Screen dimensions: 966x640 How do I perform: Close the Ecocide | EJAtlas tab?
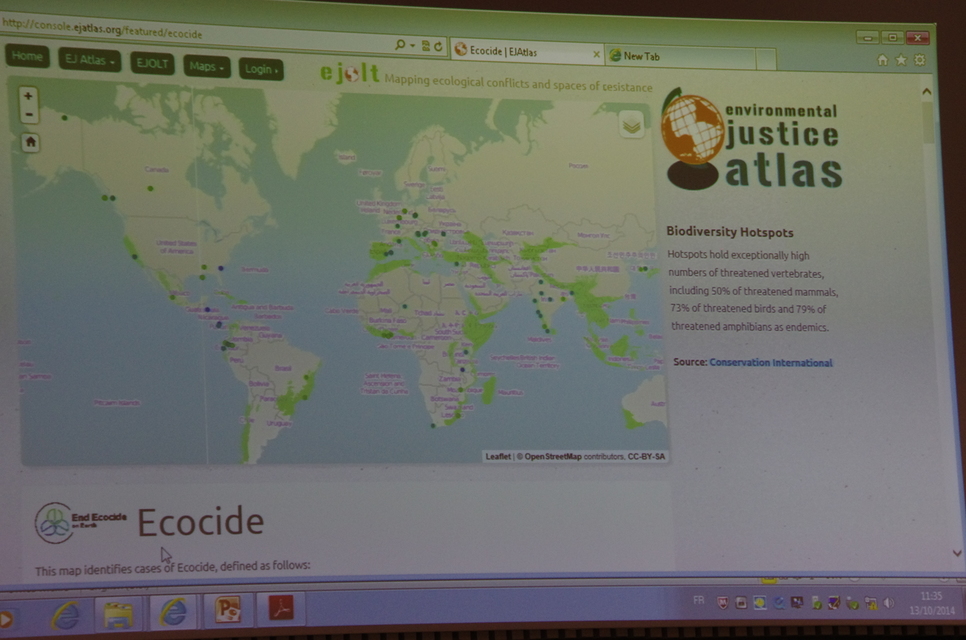pyautogui.click(x=596, y=54)
